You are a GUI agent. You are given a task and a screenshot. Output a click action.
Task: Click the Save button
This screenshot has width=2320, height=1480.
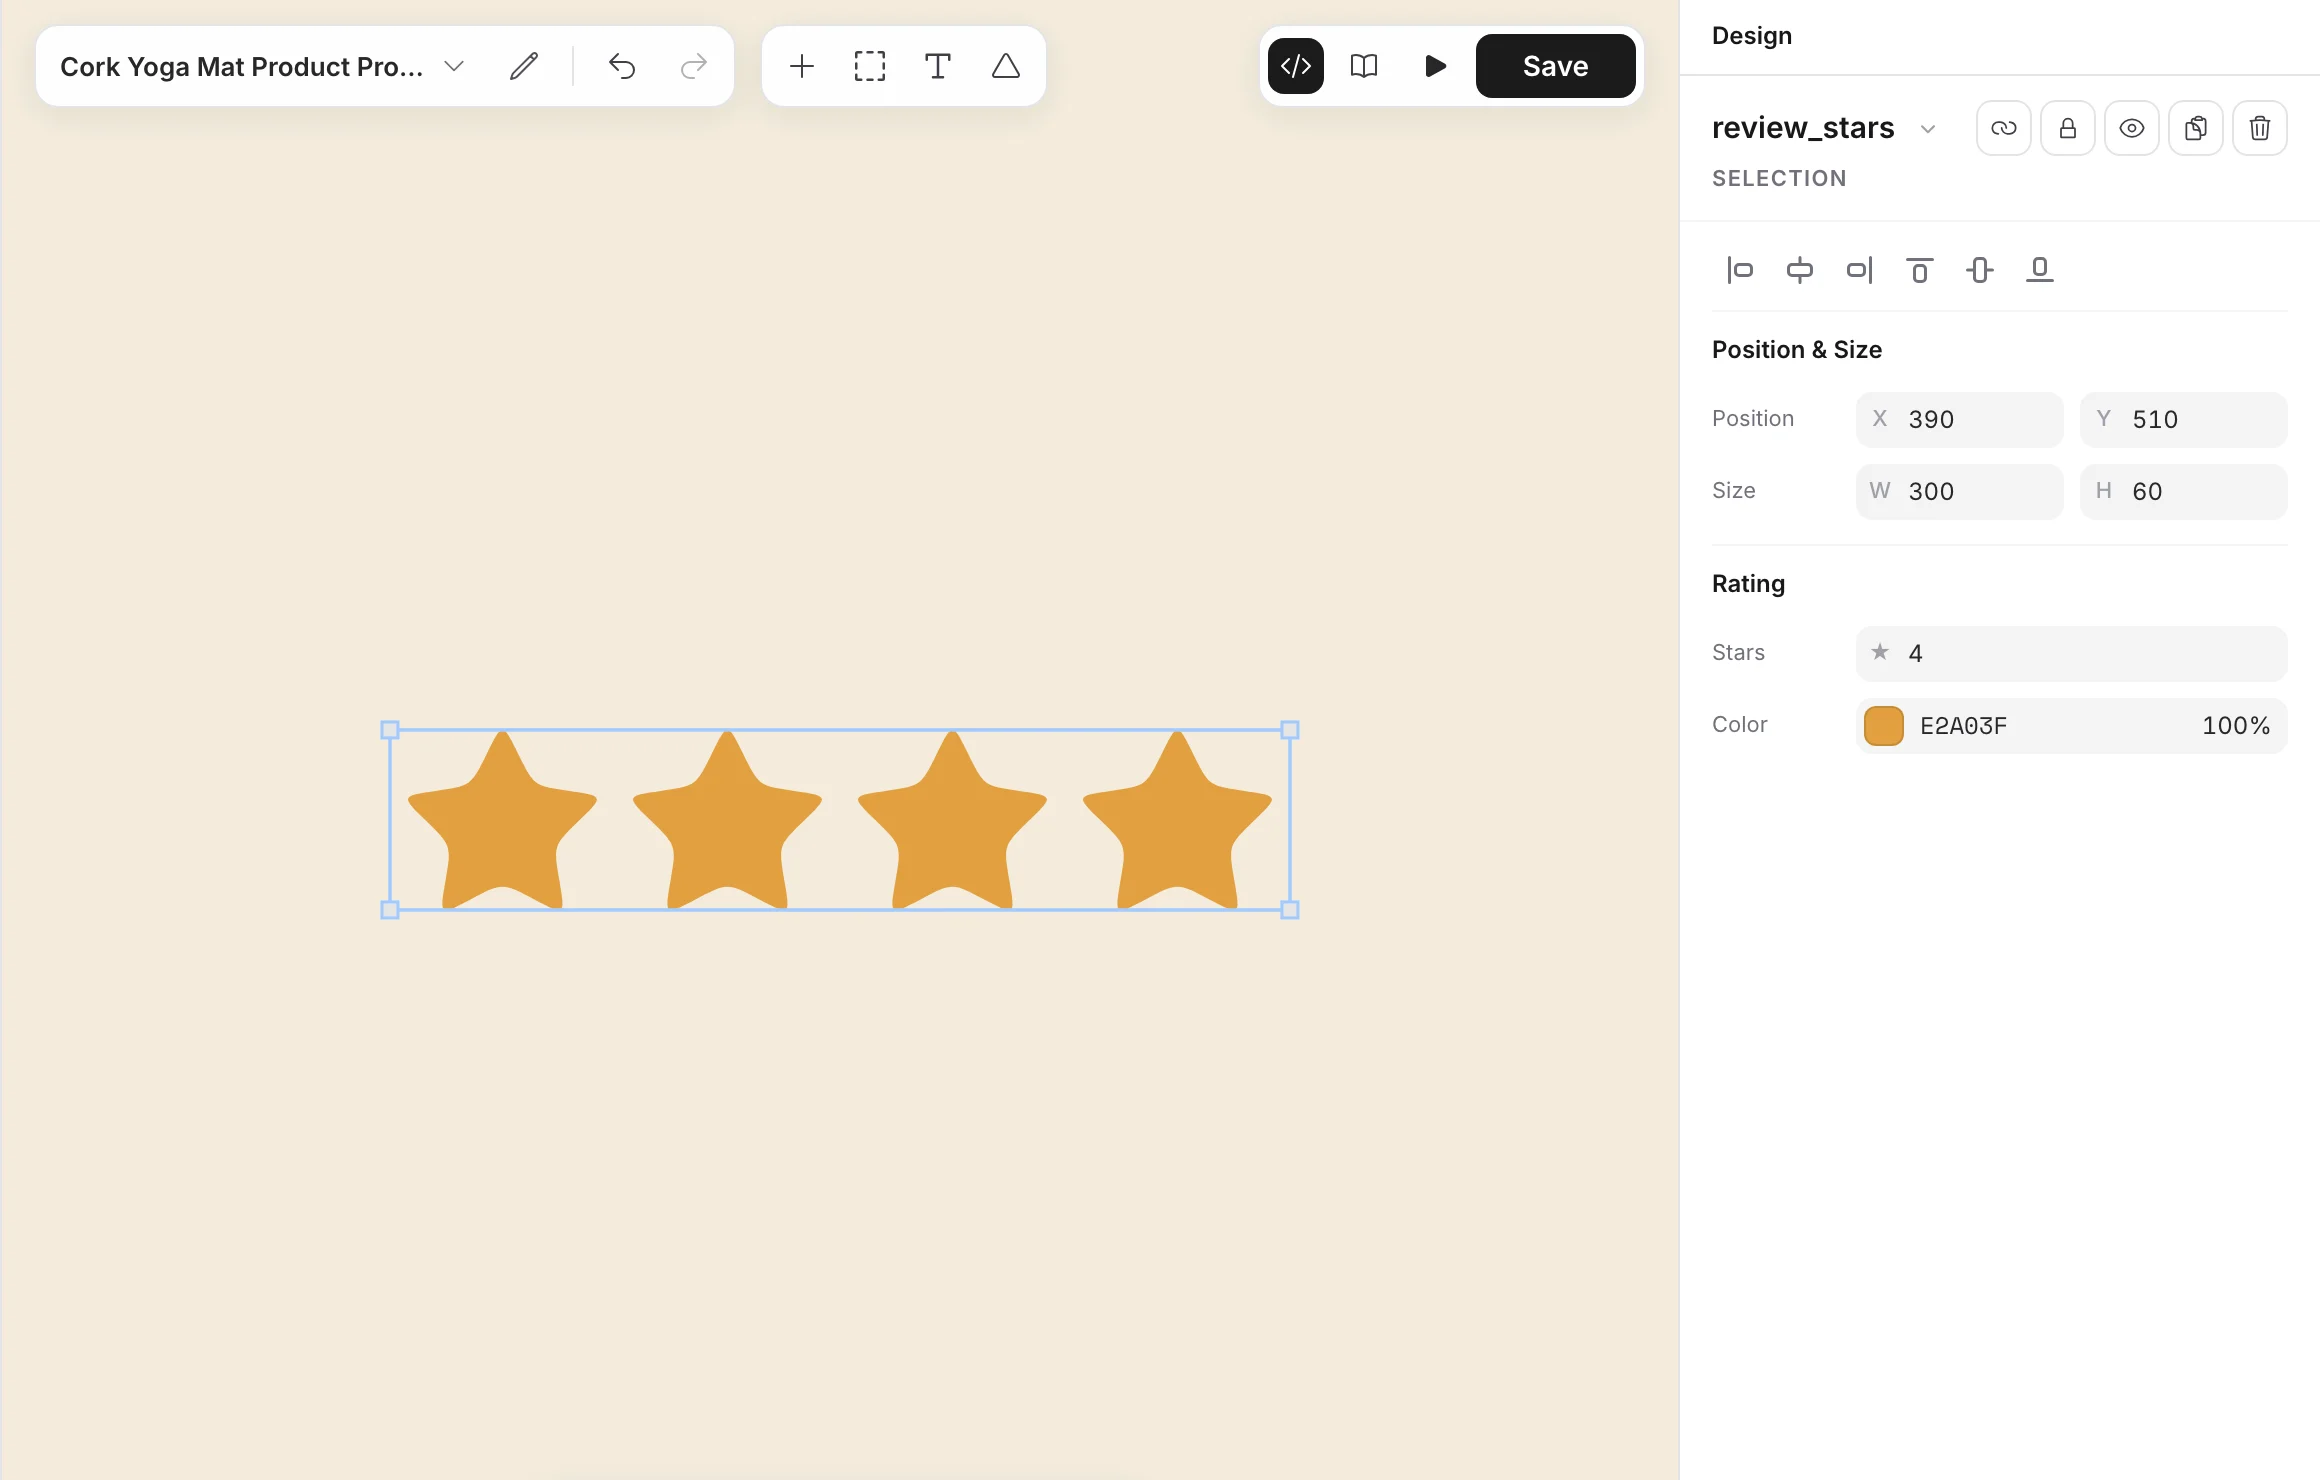[x=1556, y=66]
